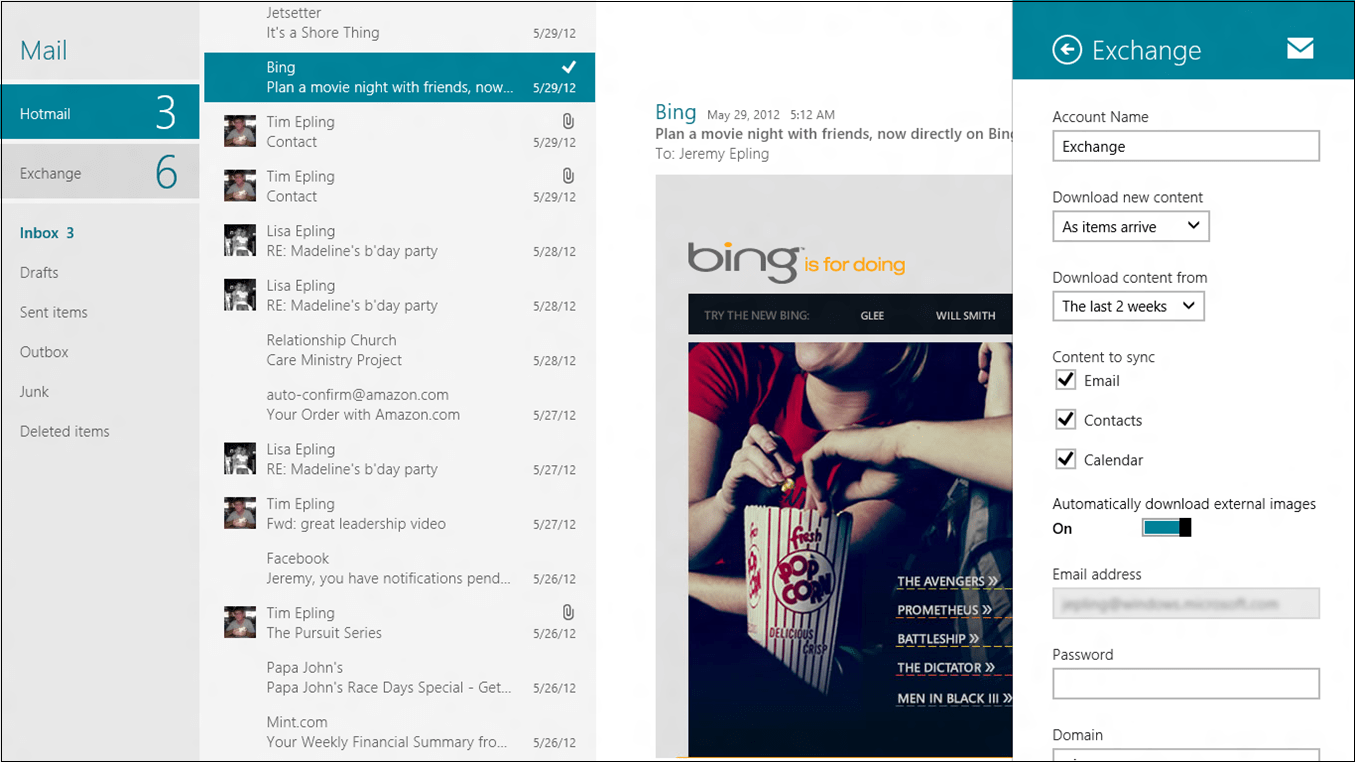Image resolution: width=1355 pixels, height=762 pixels.
Task: Click BATTLESHIP link in Bing email
Action: tap(938, 639)
